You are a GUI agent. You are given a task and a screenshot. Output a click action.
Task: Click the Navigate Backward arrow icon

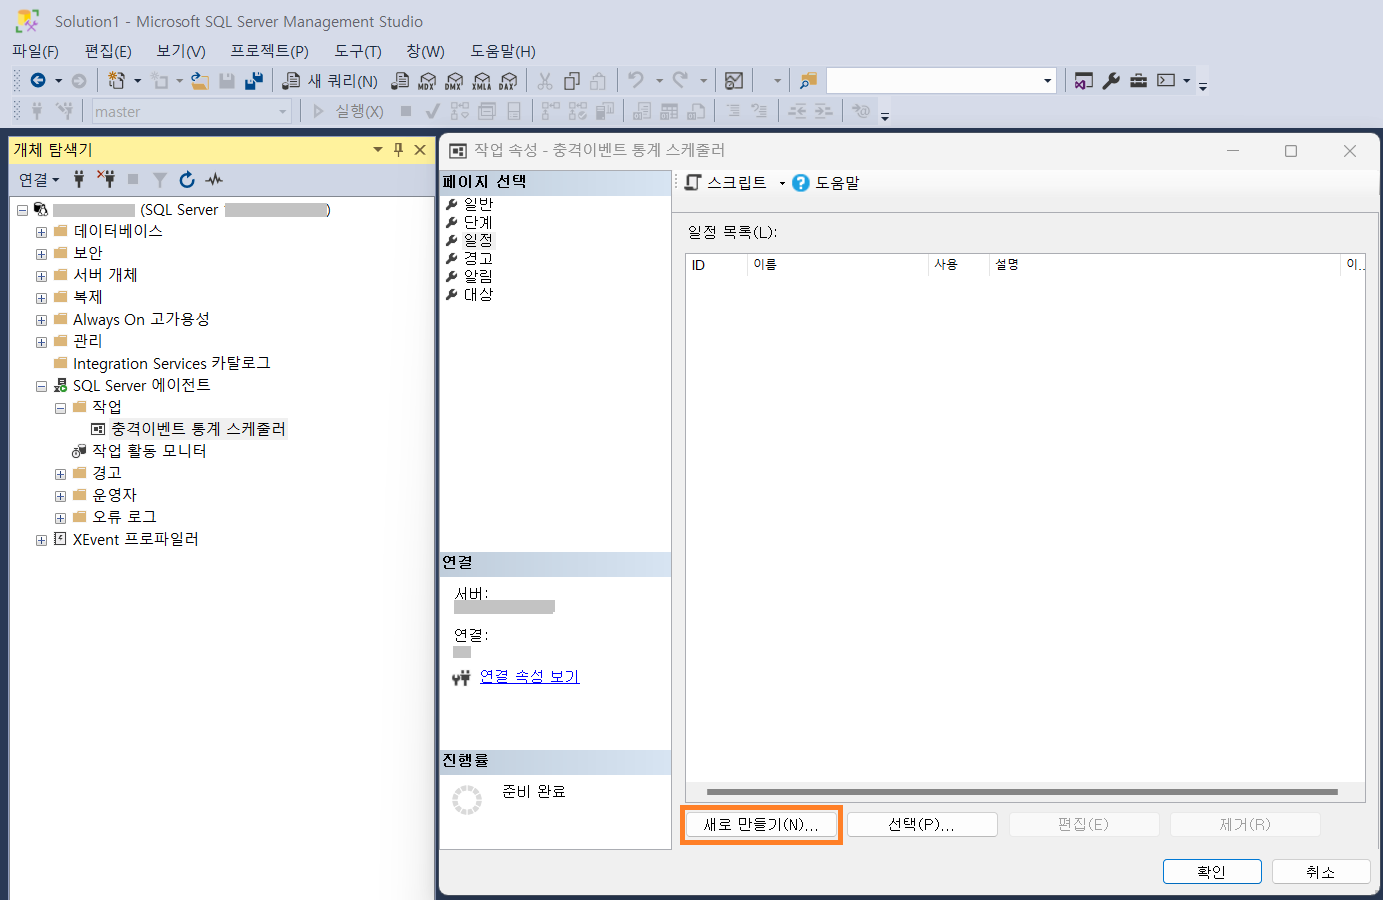[38, 81]
